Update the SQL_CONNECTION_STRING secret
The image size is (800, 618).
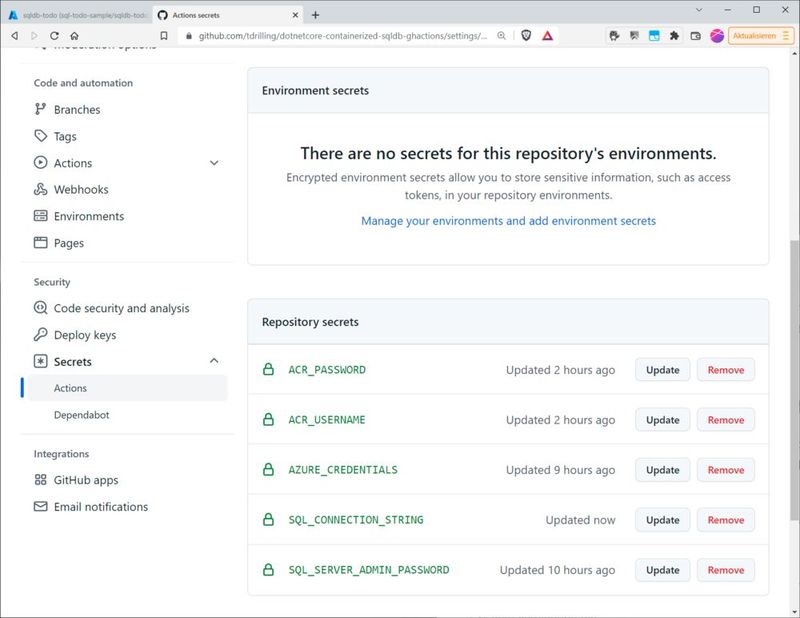tap(662, 520)
